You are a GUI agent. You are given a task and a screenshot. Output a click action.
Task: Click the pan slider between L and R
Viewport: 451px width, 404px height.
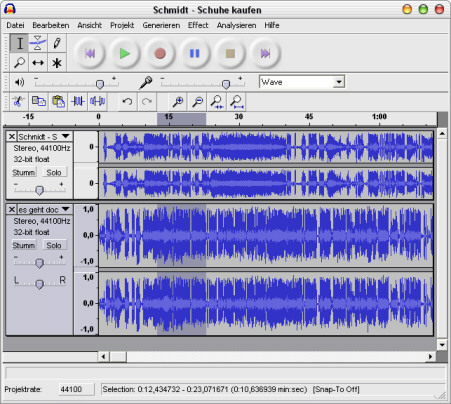[x=39, y=284]
